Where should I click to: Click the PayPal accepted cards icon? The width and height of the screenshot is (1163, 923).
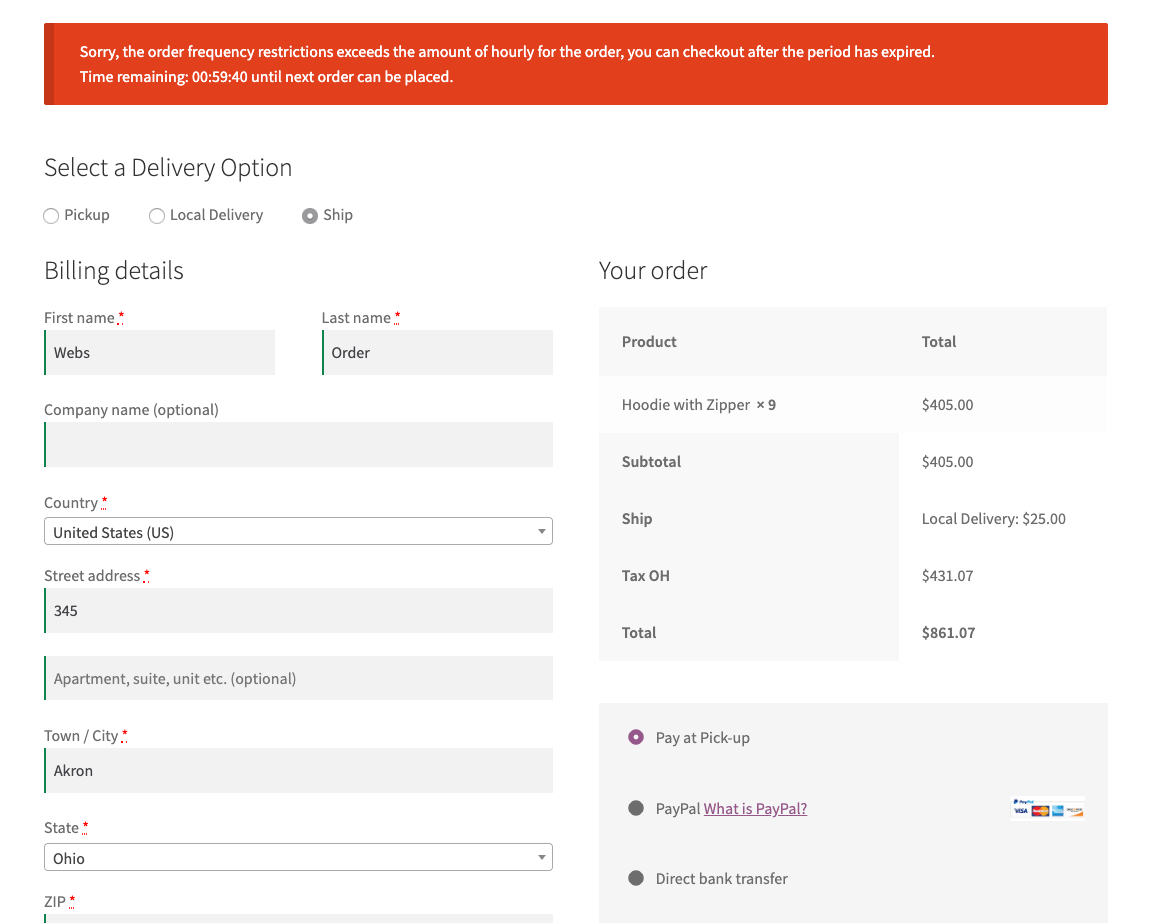point(1047,808)
